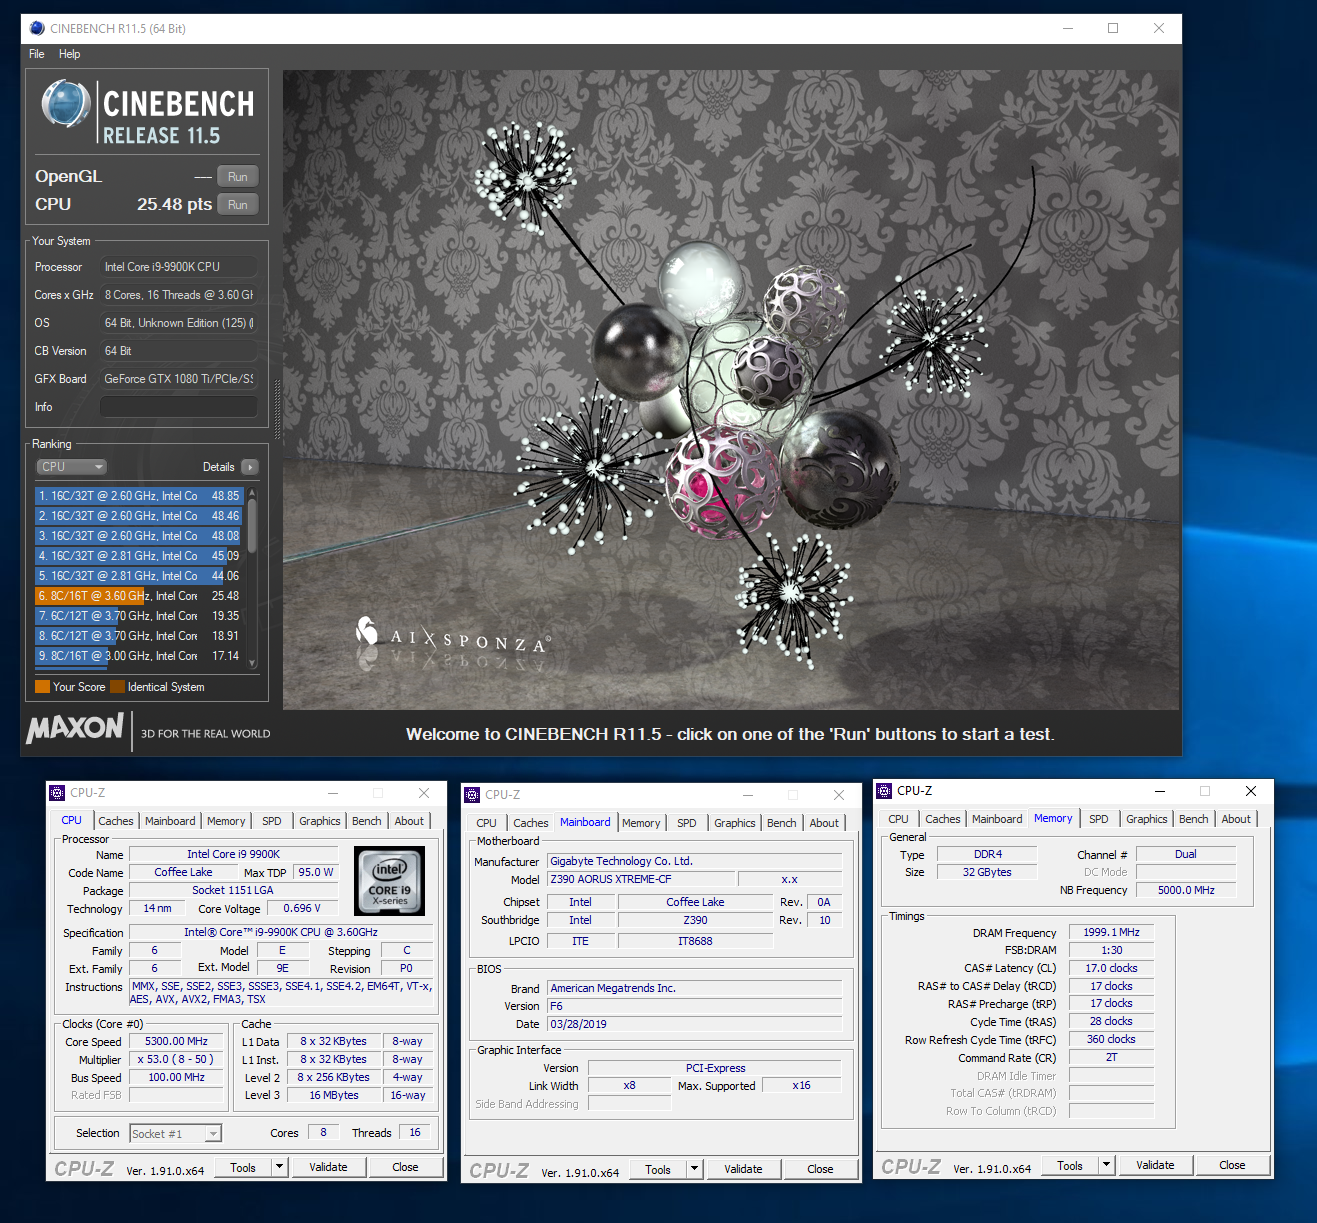Screen dimensions: 1317x1223
Task: Open the CPU ranking dropdown
Action: [x=72, y=467]
